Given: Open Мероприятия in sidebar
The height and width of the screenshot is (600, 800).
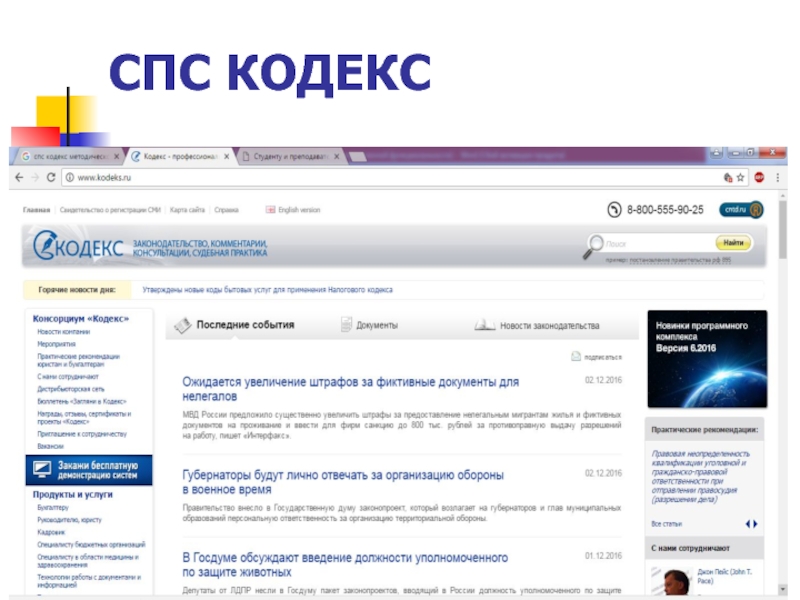Looking at the screenshot, I should [x=56, y=344].
